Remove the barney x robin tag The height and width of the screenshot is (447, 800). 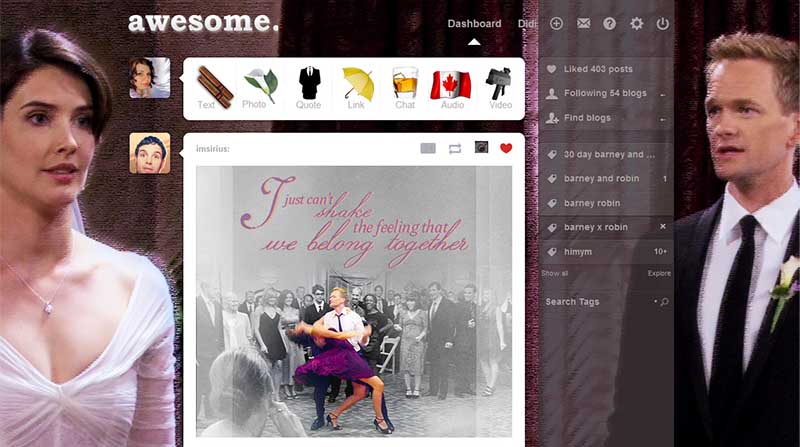[x=662, y=227]
